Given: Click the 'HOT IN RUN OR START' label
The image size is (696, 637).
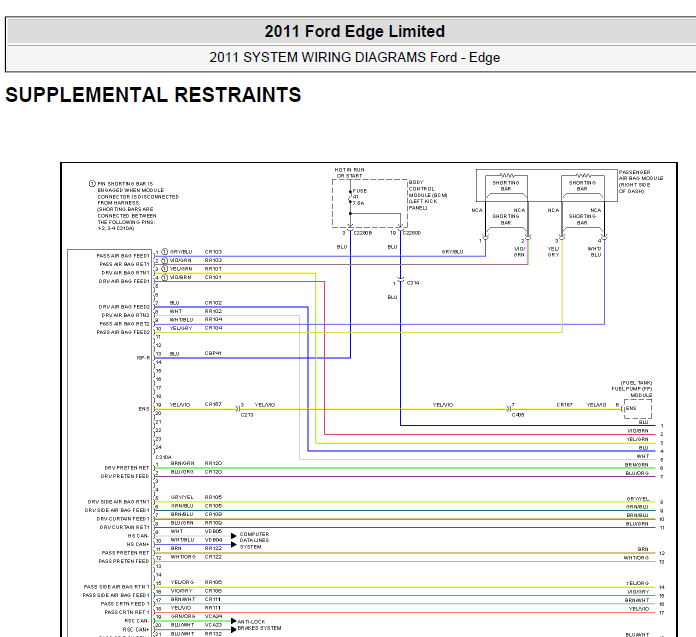Looking at the screenshot, I should point(349,173).
